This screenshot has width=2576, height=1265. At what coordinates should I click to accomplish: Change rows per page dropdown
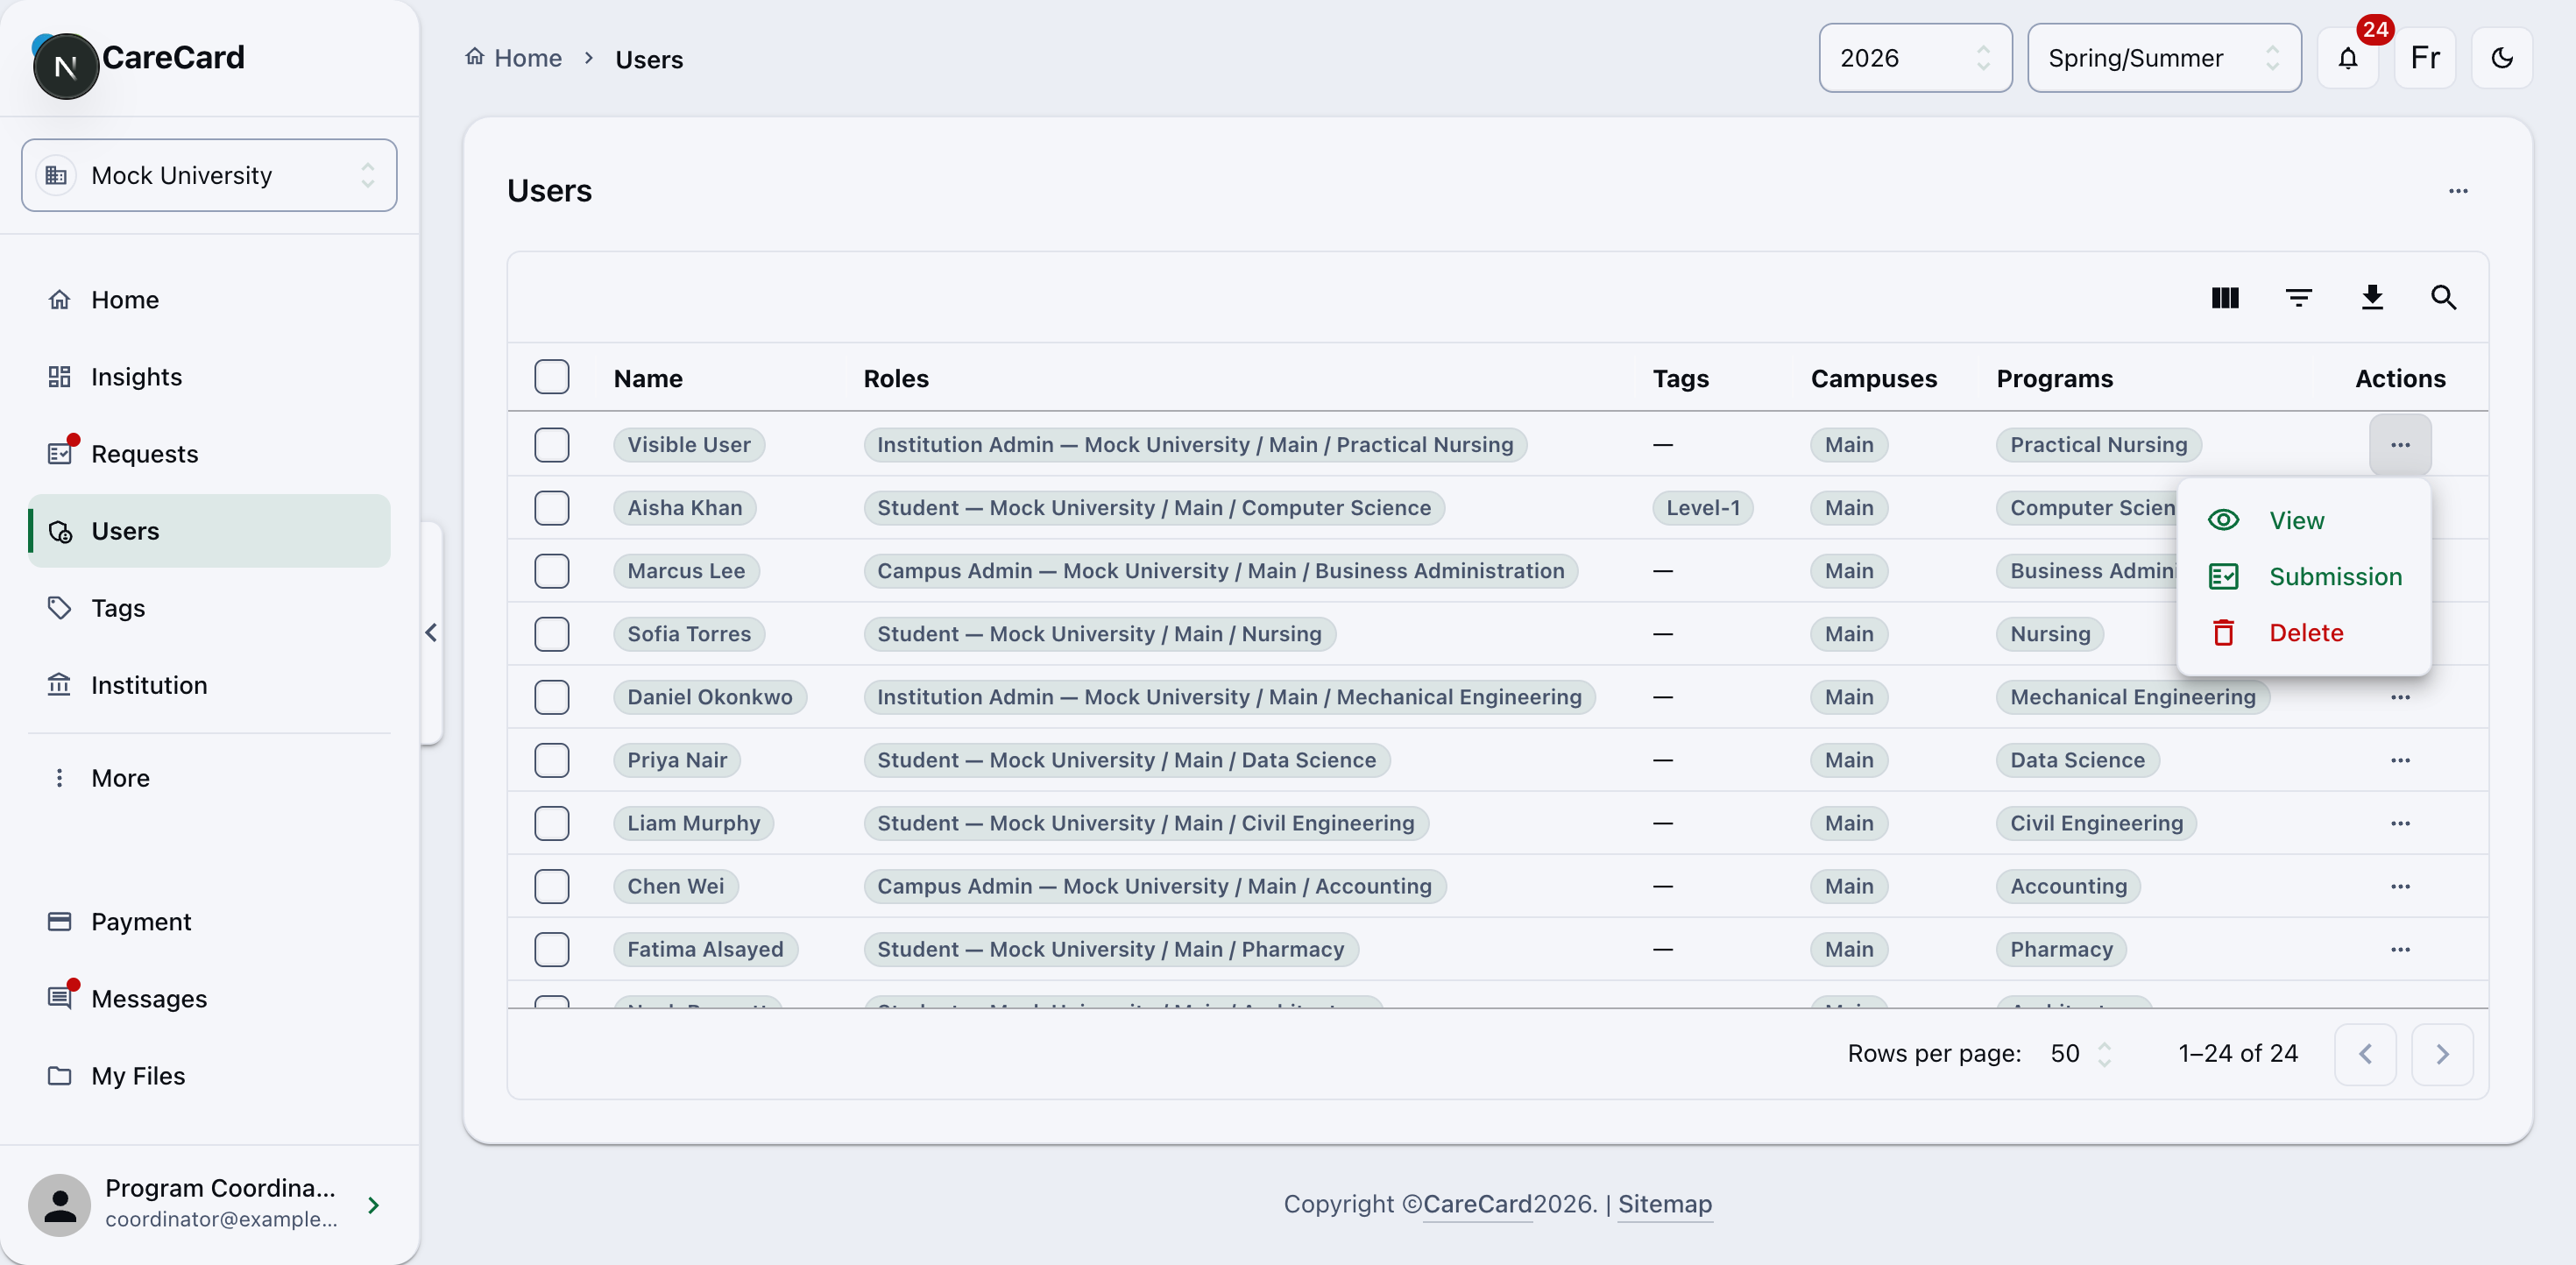coord(2080,1053)
